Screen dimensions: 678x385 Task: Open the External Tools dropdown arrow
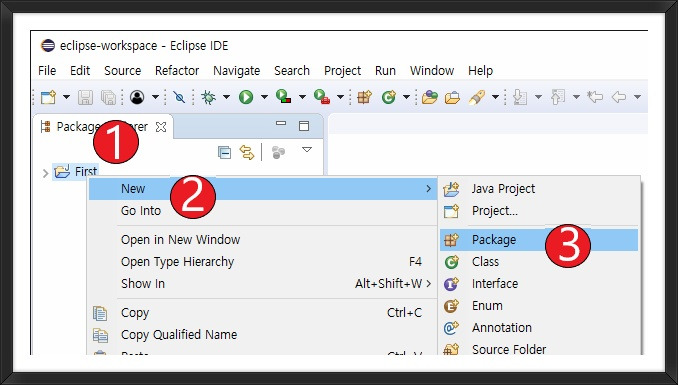pos(340,97)
